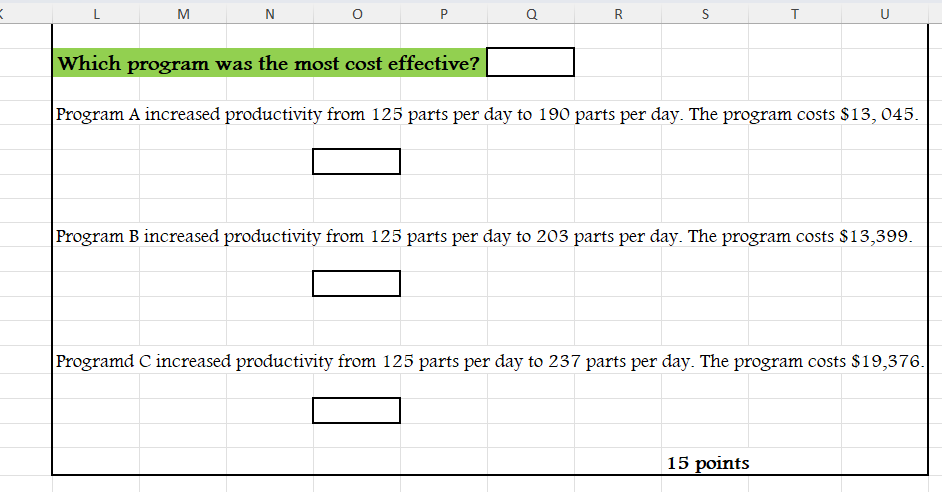The width and height of the screenshot is (942, 492).
Task: Select column P header
Action: pyautogui.click(x=444, y=14)
